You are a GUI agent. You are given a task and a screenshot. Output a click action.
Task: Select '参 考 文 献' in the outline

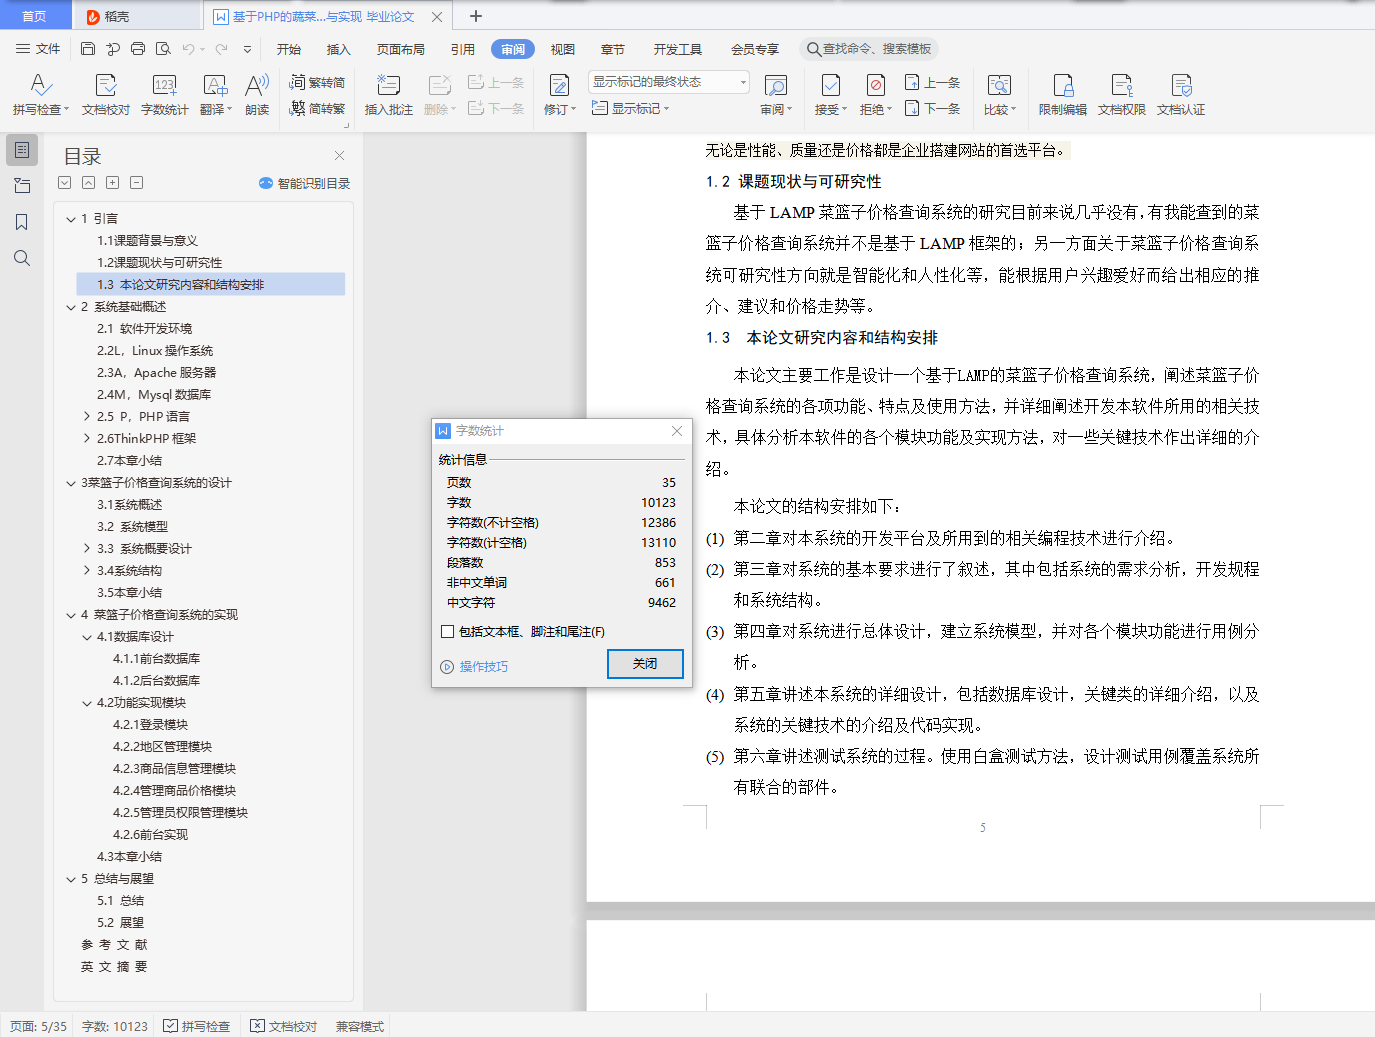114,945
